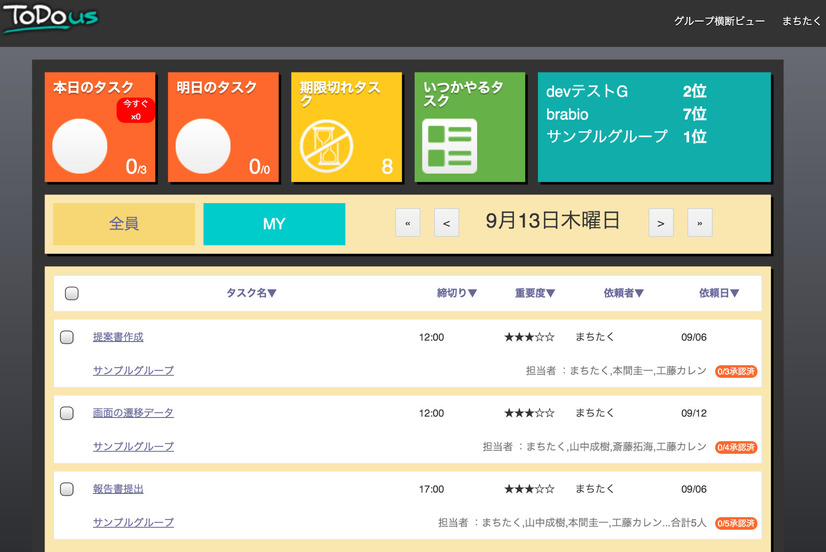
Task: Open グループ横断ビュー in top menu
Action: 719,20
